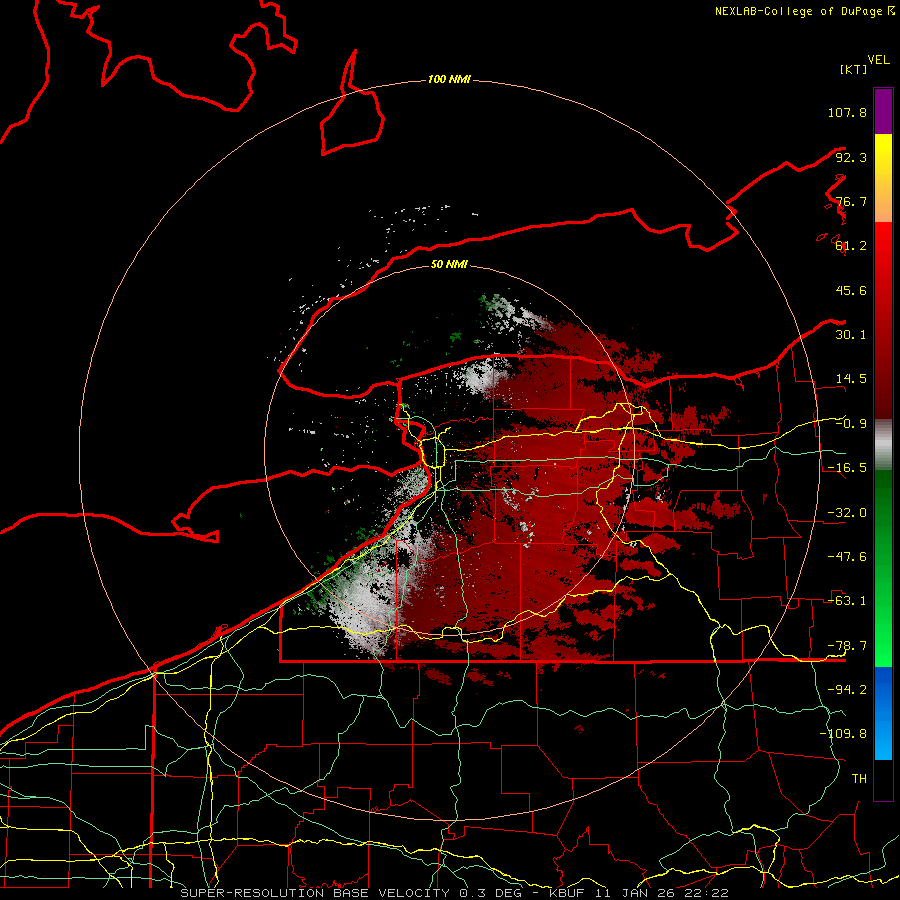Click the -109.8 velocity scale value
900x900 pixels.
(x=843, y=734)
